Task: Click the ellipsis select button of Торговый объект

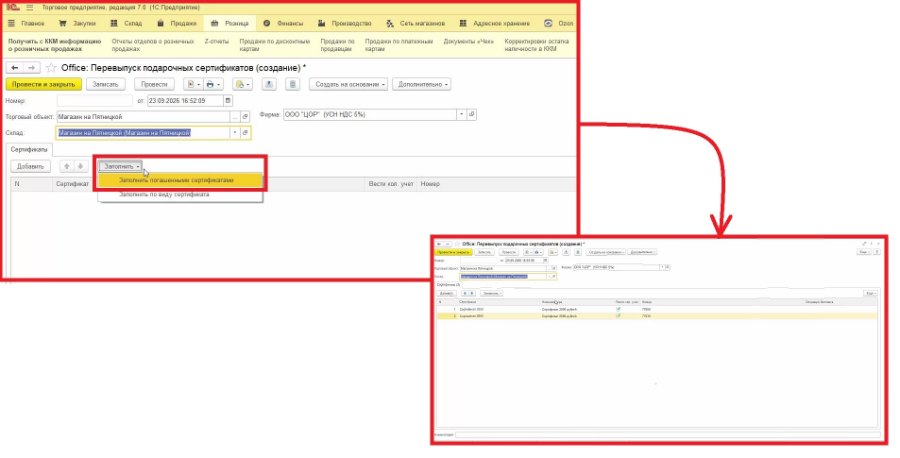Action: coord(235,117)
